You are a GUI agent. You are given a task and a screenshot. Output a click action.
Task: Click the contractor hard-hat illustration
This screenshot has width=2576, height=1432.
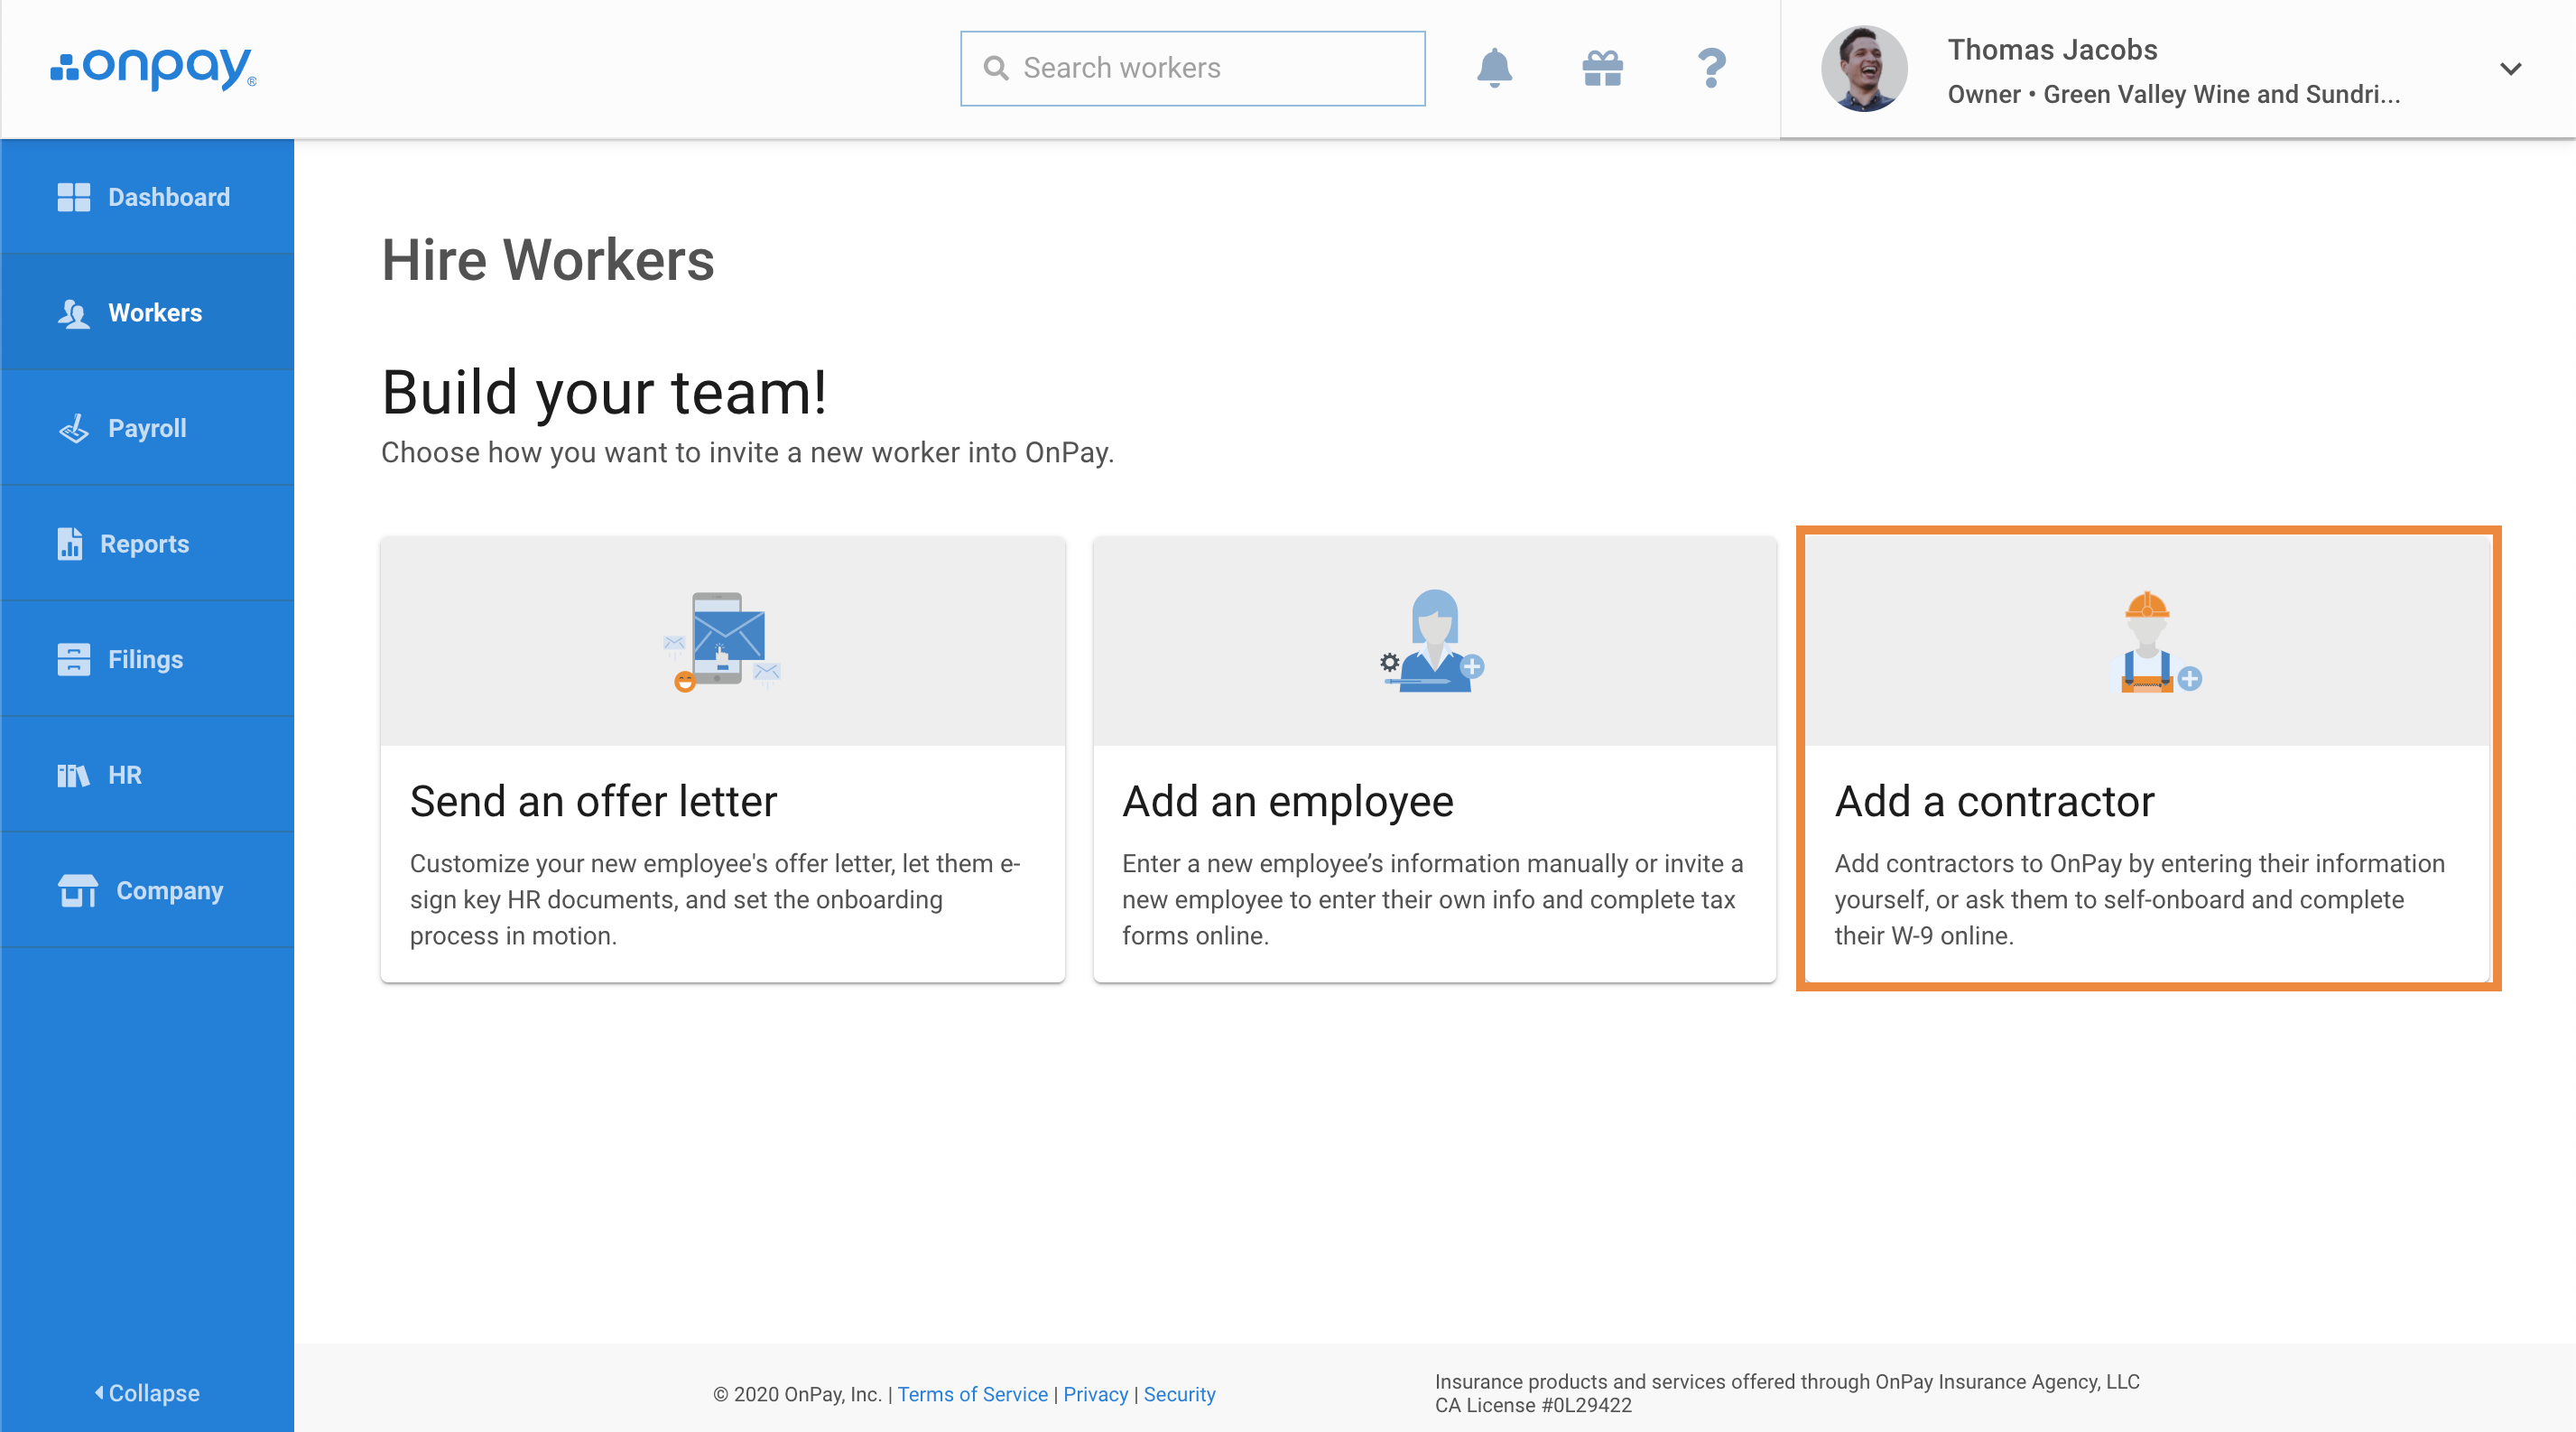(2158, 641)
